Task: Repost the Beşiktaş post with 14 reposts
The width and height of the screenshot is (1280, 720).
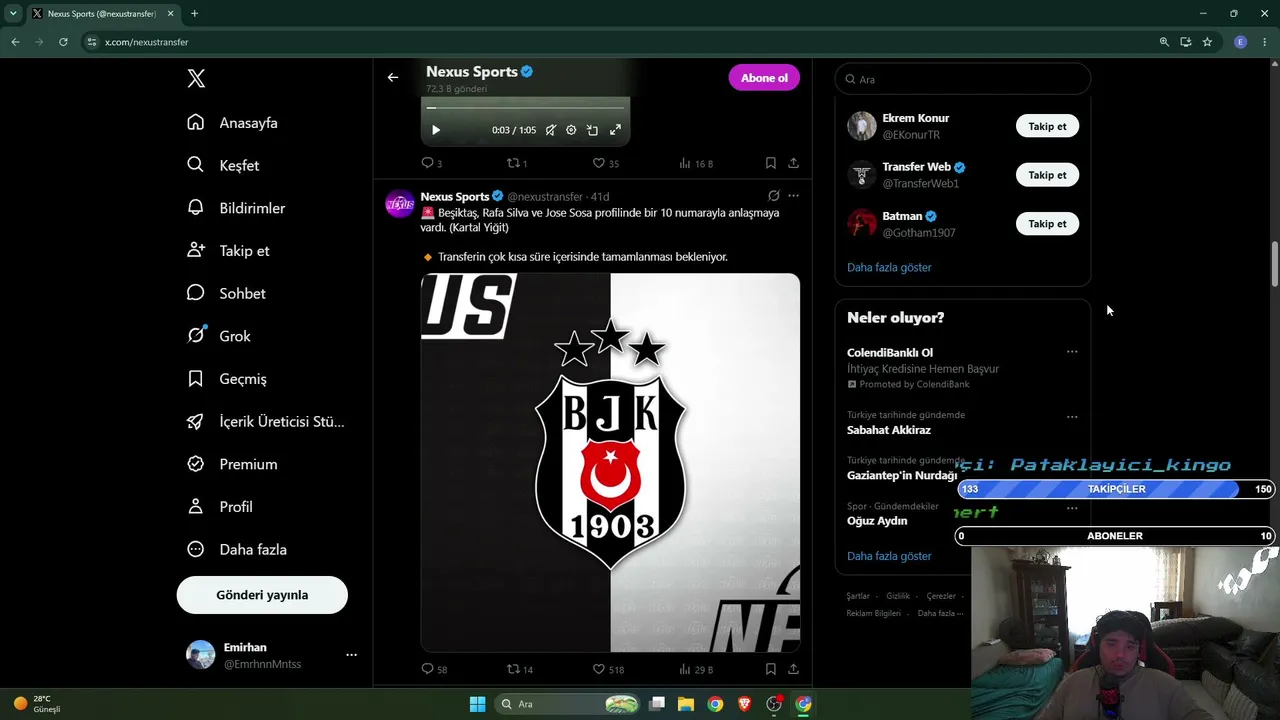Action: (x=520, y=669)
